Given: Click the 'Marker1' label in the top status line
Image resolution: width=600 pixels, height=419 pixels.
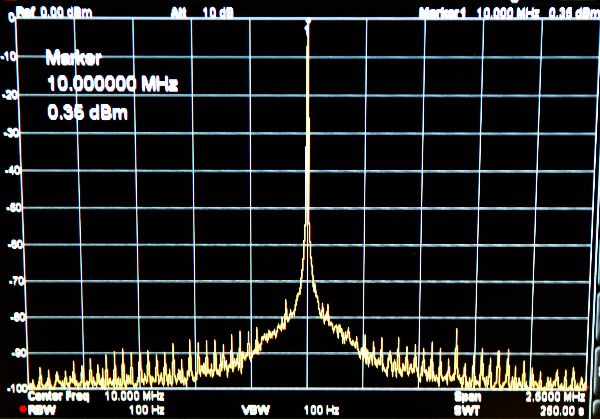Looking at the screenshot, I should (443, 13).
